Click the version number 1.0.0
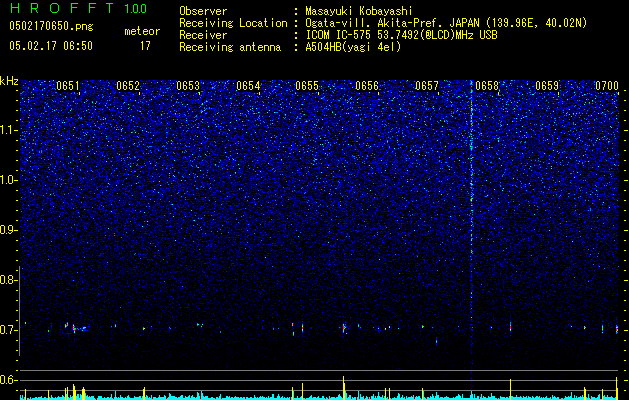629x400 pixels. pyautogui.click(x=135, y=9)
